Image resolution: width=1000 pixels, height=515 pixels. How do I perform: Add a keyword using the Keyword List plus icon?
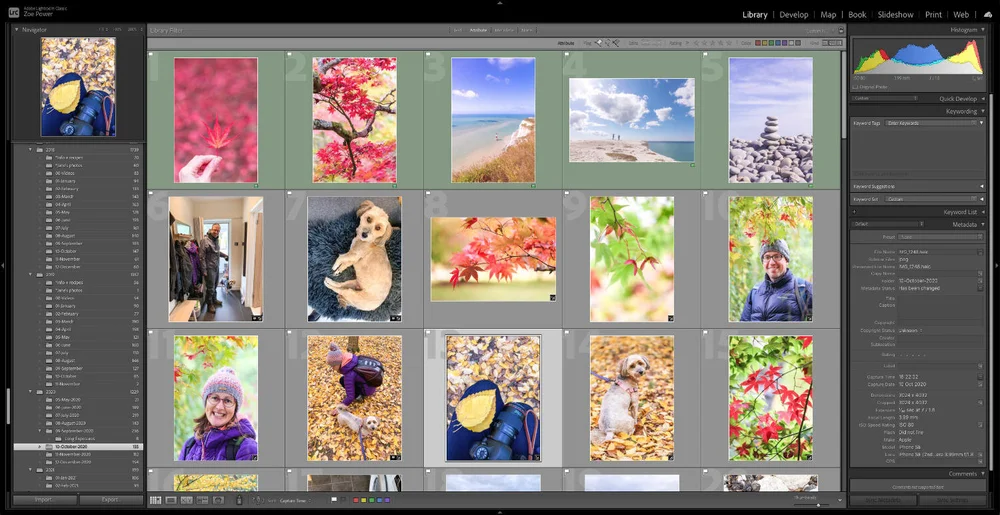point(855,212)
